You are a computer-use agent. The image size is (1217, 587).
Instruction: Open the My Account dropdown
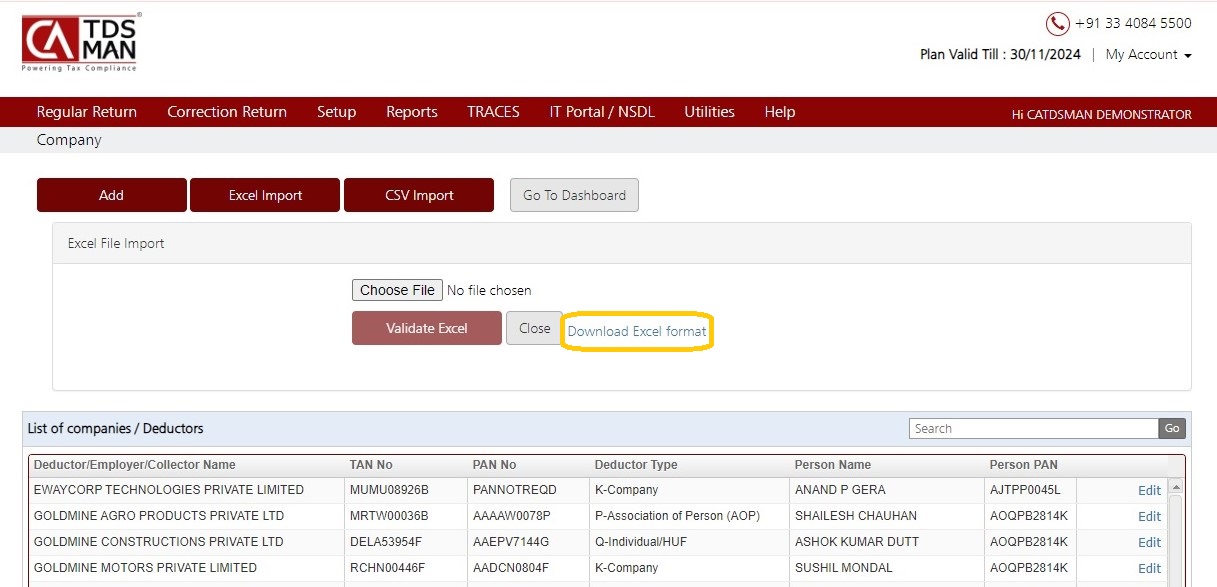coord(1148,55)
